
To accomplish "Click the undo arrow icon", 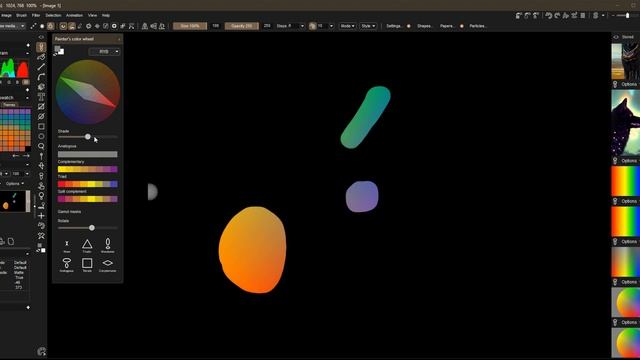I will [x=549, y=16].
